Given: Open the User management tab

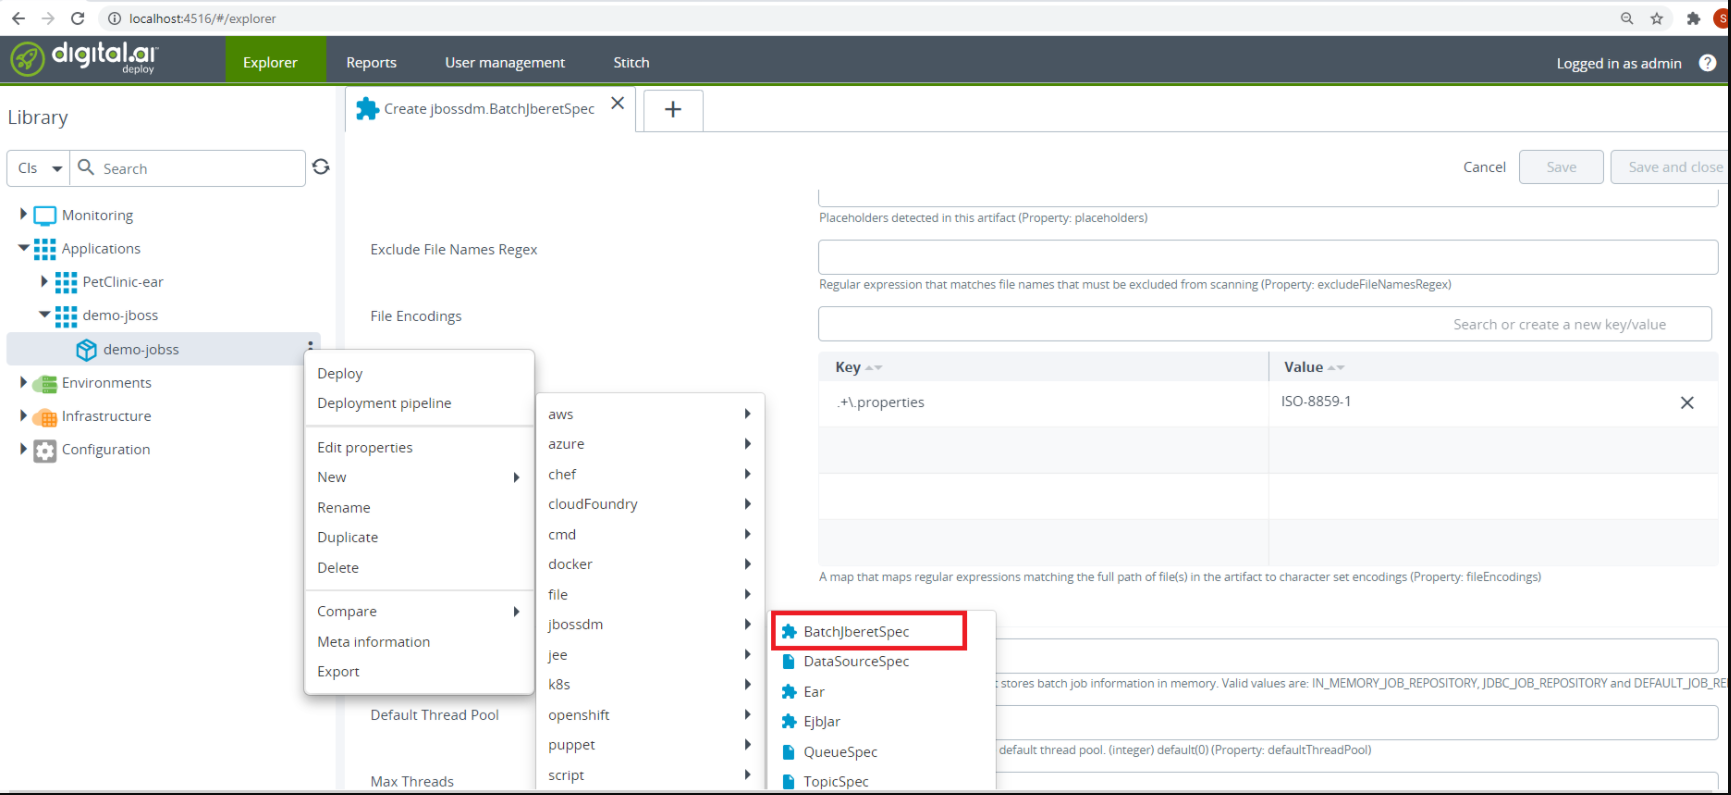Looking at the screenshot, I should tap(505, 62).
